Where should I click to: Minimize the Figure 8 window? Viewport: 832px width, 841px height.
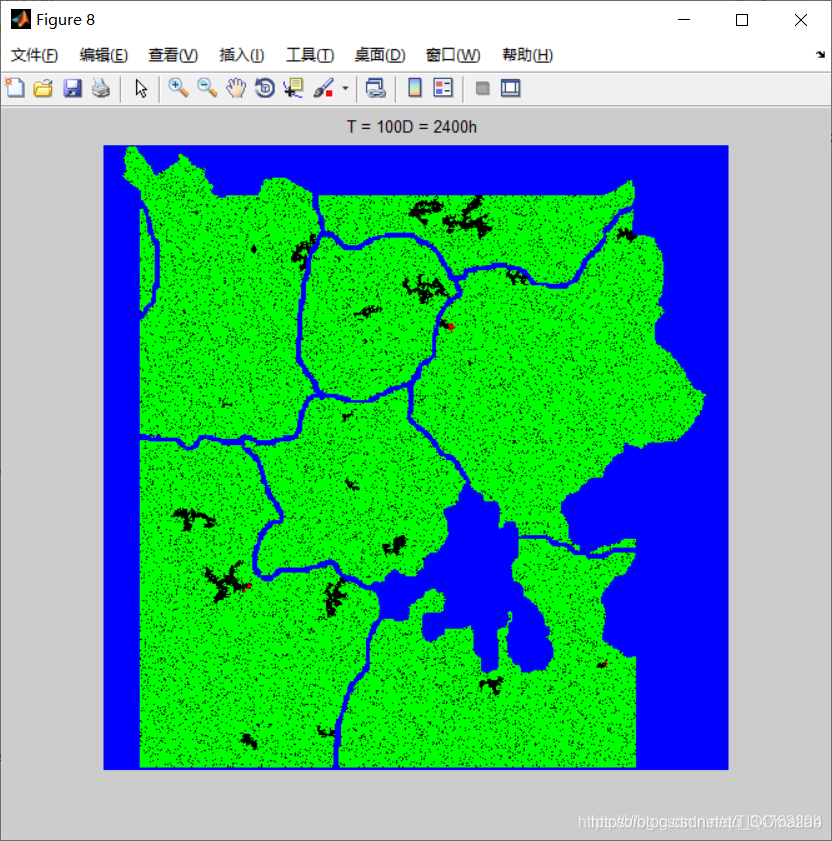pyautogui.click(x=684, y=20)
